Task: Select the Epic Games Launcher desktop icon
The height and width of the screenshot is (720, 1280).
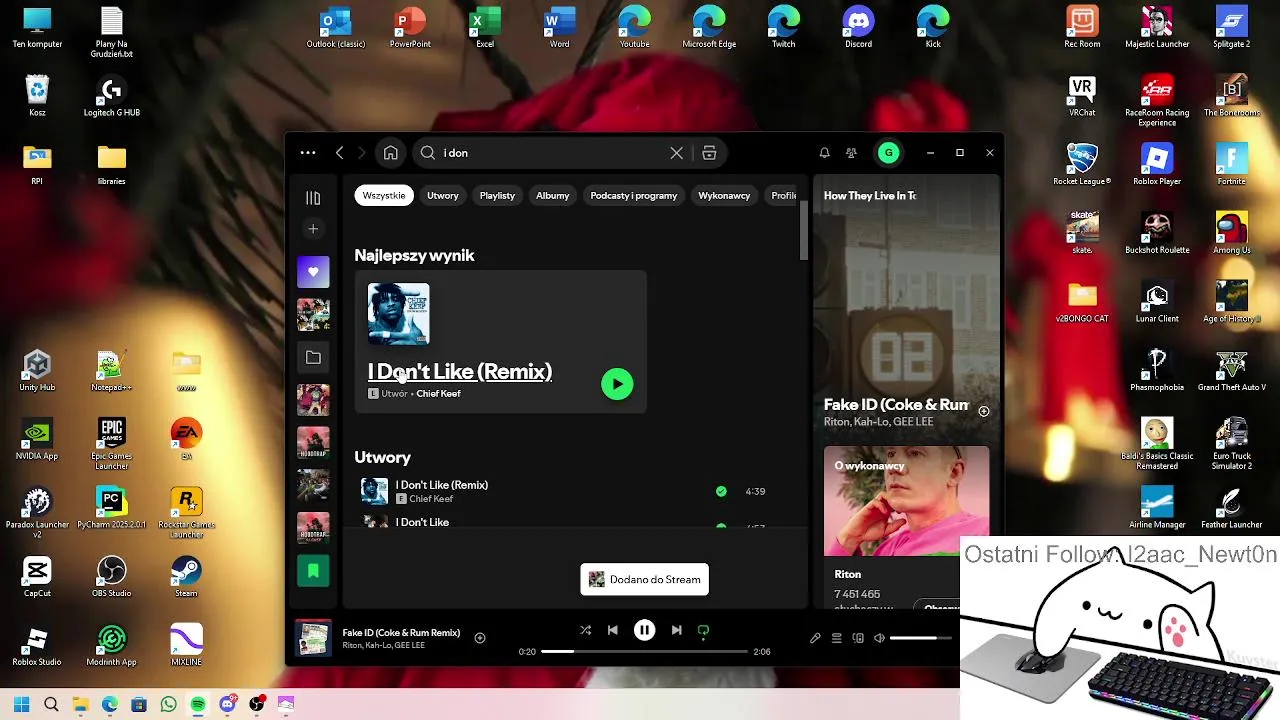Action: click(x=111, y=444)
